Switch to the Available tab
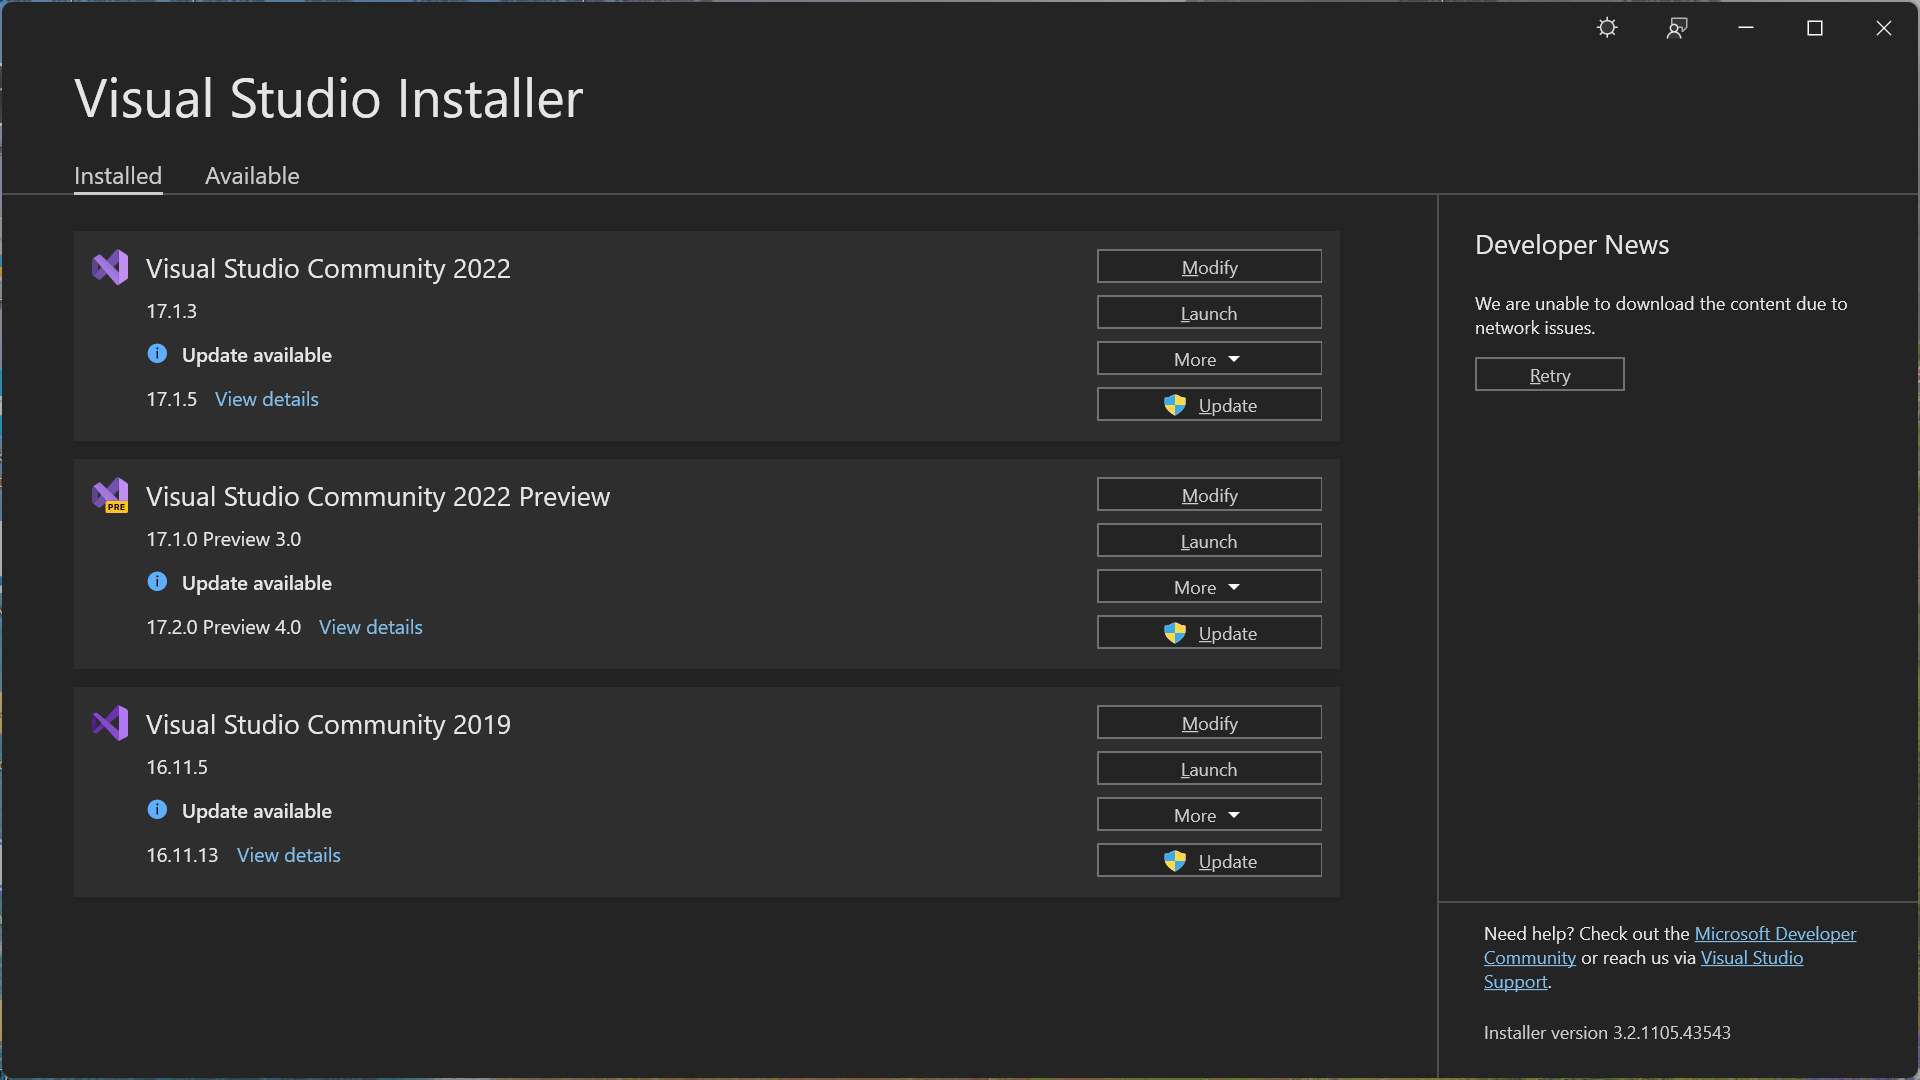 251,175
